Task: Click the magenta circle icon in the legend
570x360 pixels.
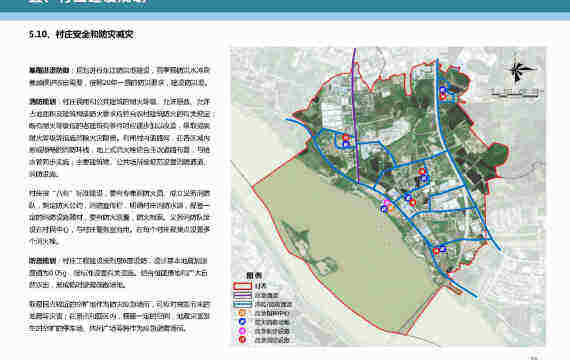Action: [x=242, y=331]
